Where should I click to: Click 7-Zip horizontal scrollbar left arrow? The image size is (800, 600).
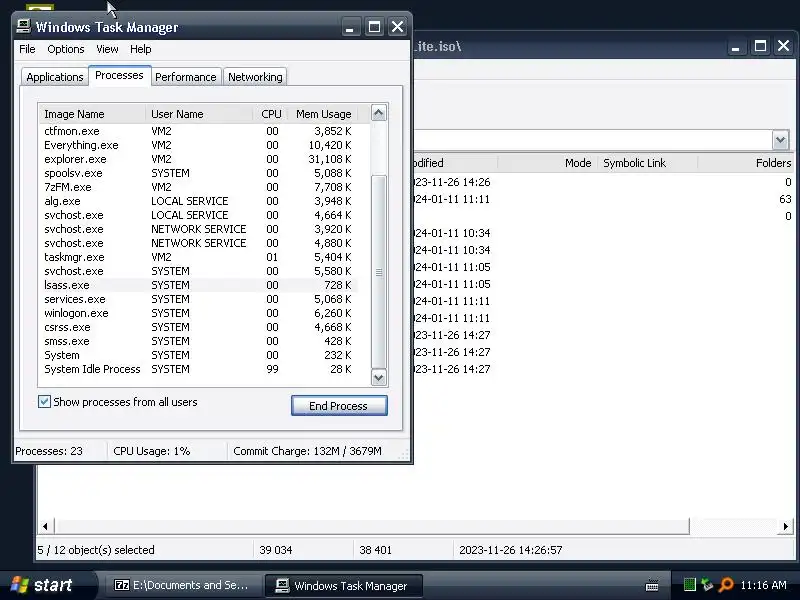[45, 526]
